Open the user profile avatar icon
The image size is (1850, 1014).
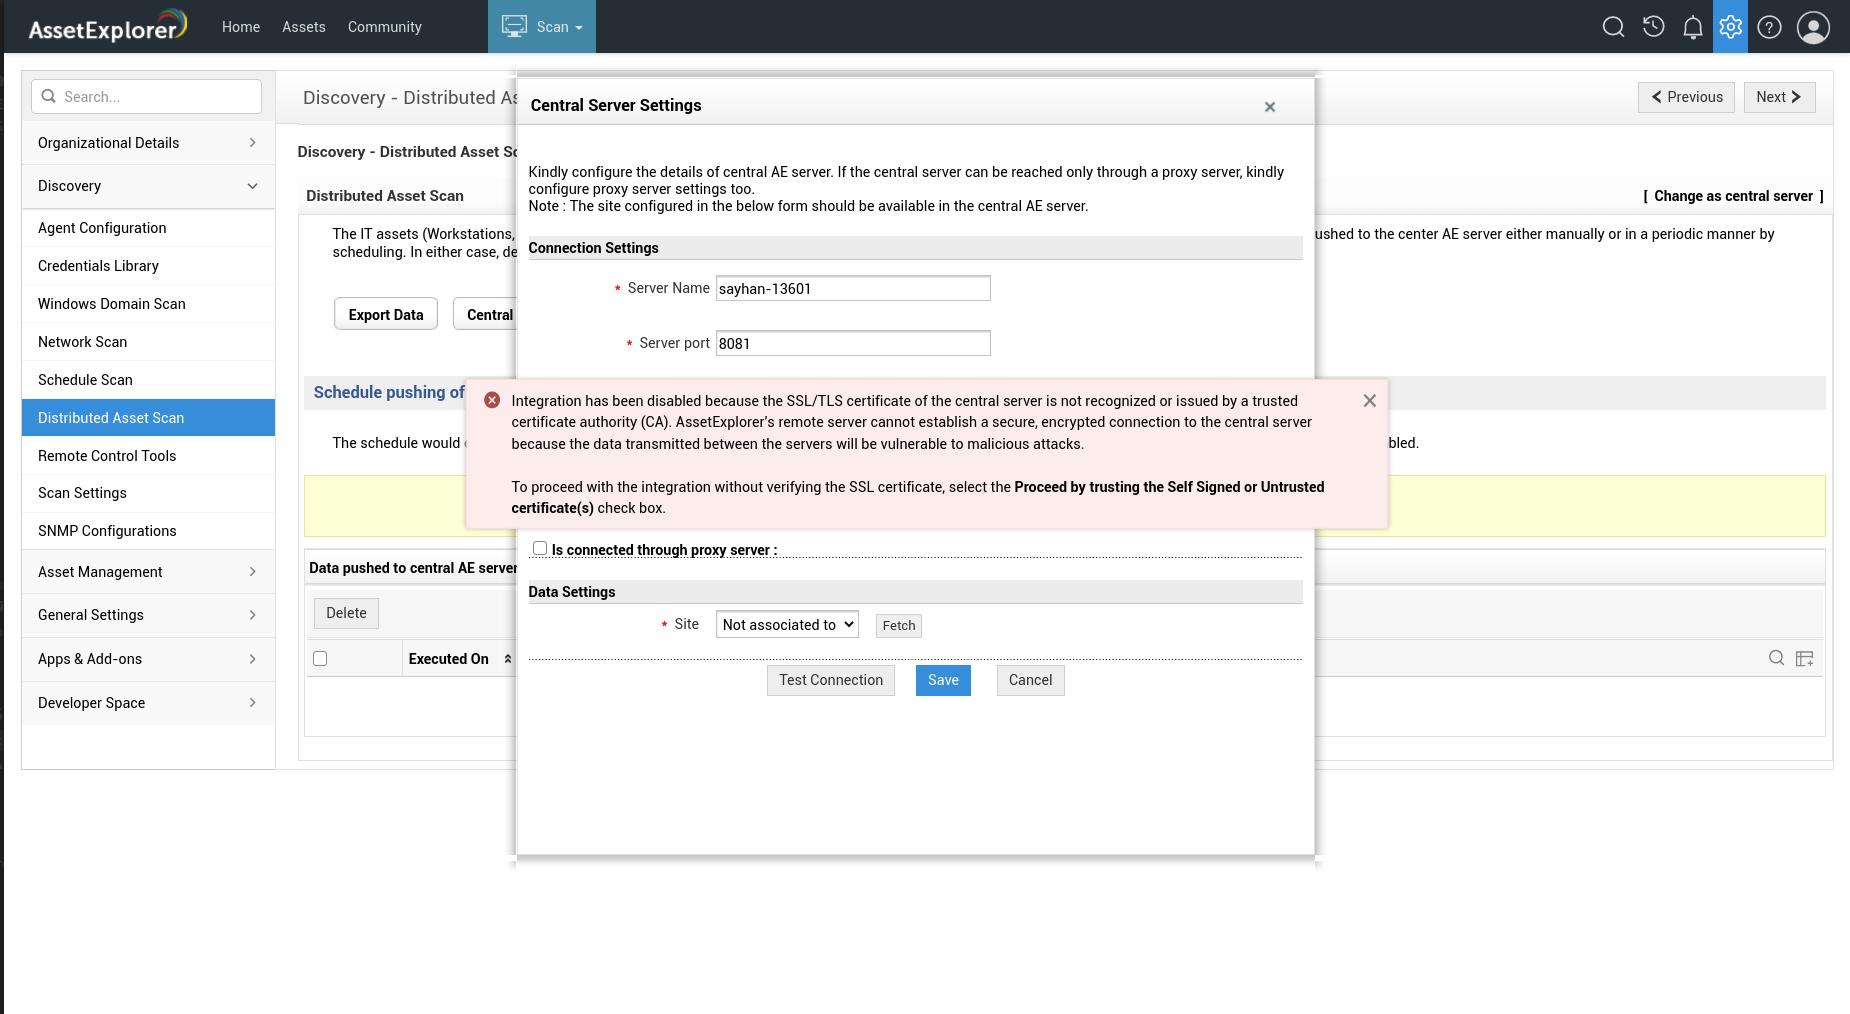point(1813,27)
